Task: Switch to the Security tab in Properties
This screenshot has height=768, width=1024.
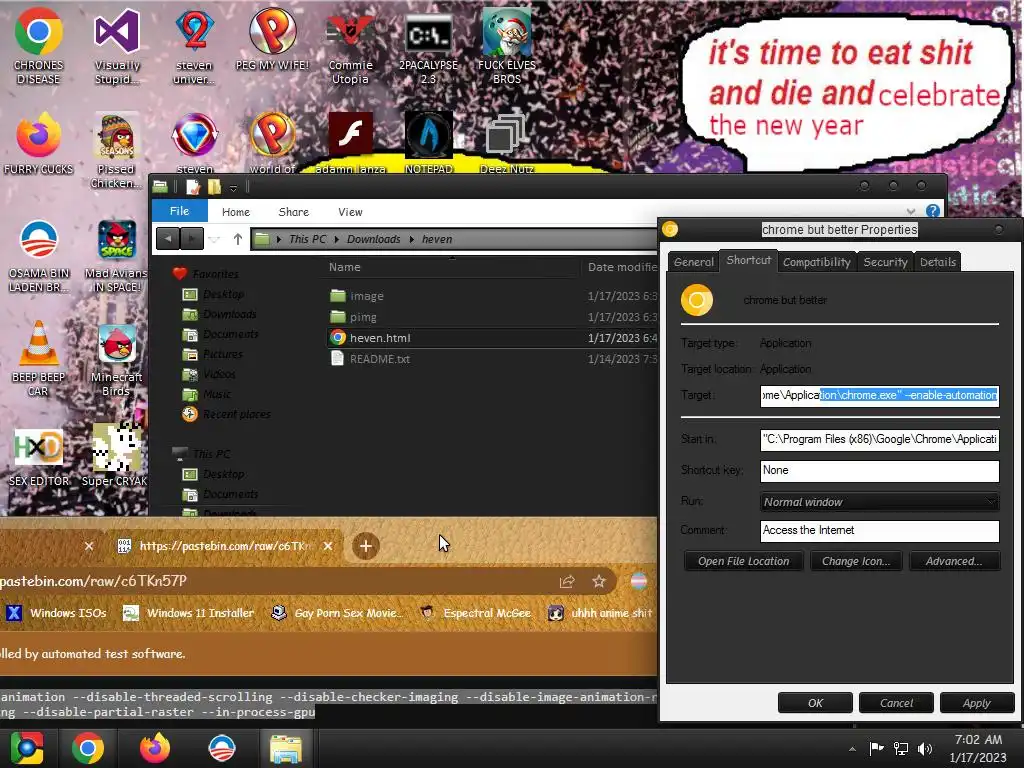Action: 885,262
